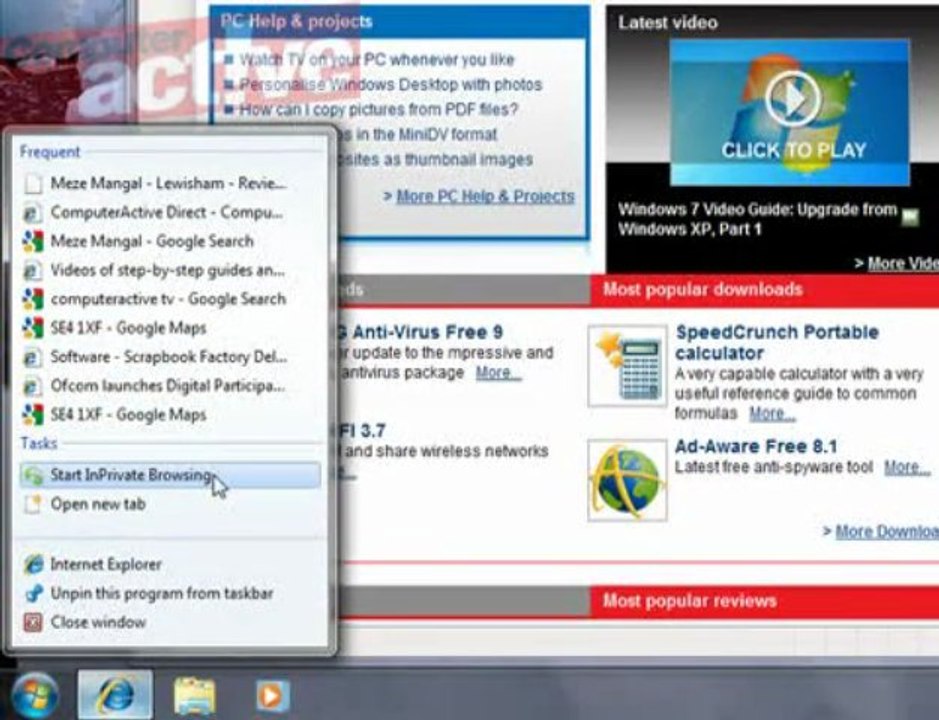Open More PC Help & Projects link
Viewport: 939px width, 720px height.
coord(485,196)
